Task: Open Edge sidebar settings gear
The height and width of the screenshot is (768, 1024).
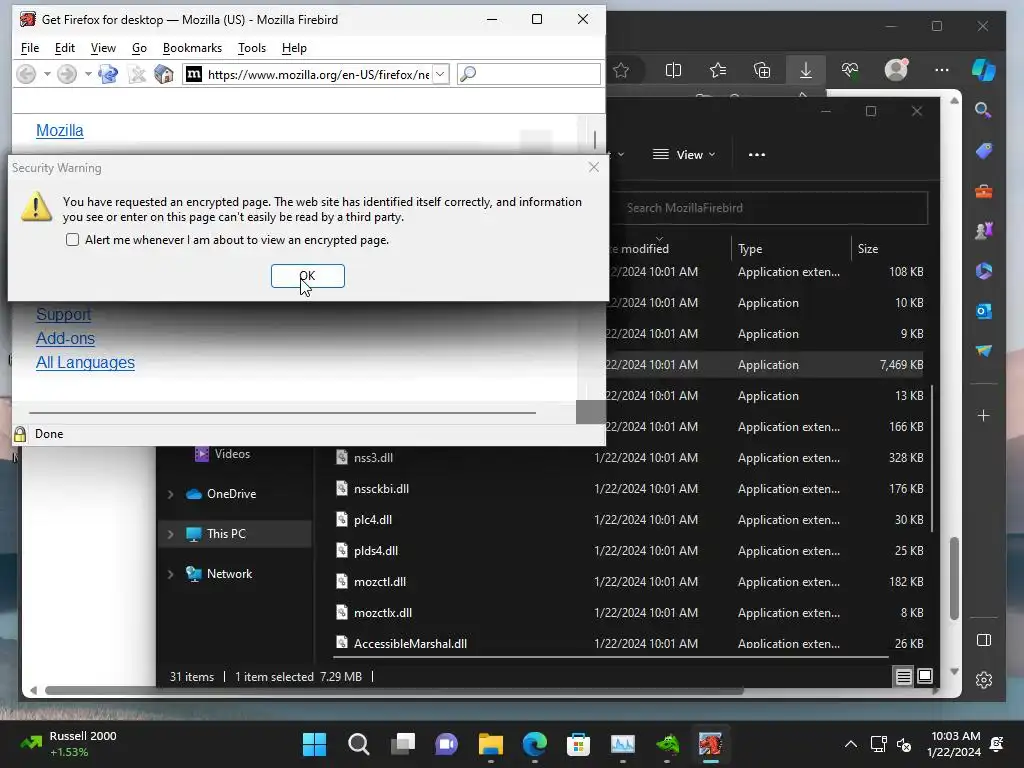Action: [x=984, y=680]
